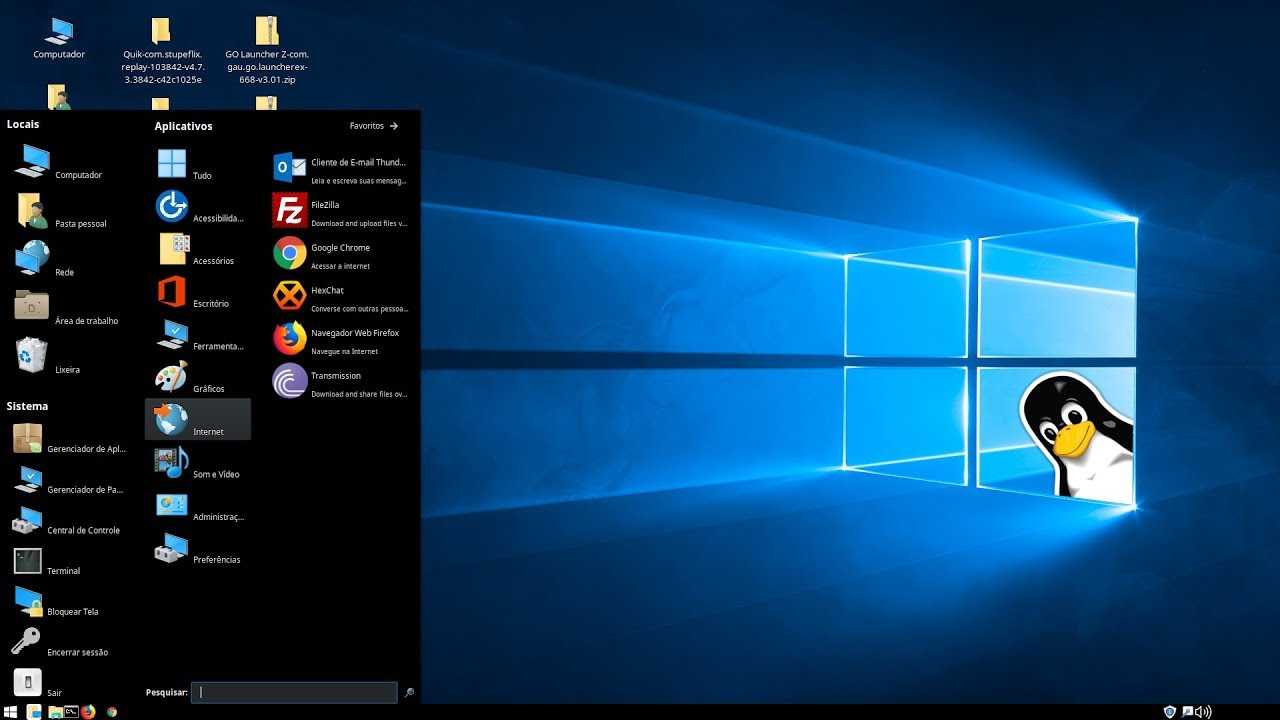Open the Terminal from the Sistema section
This screenshot has width=1280, height=720.
pos(62,570)
